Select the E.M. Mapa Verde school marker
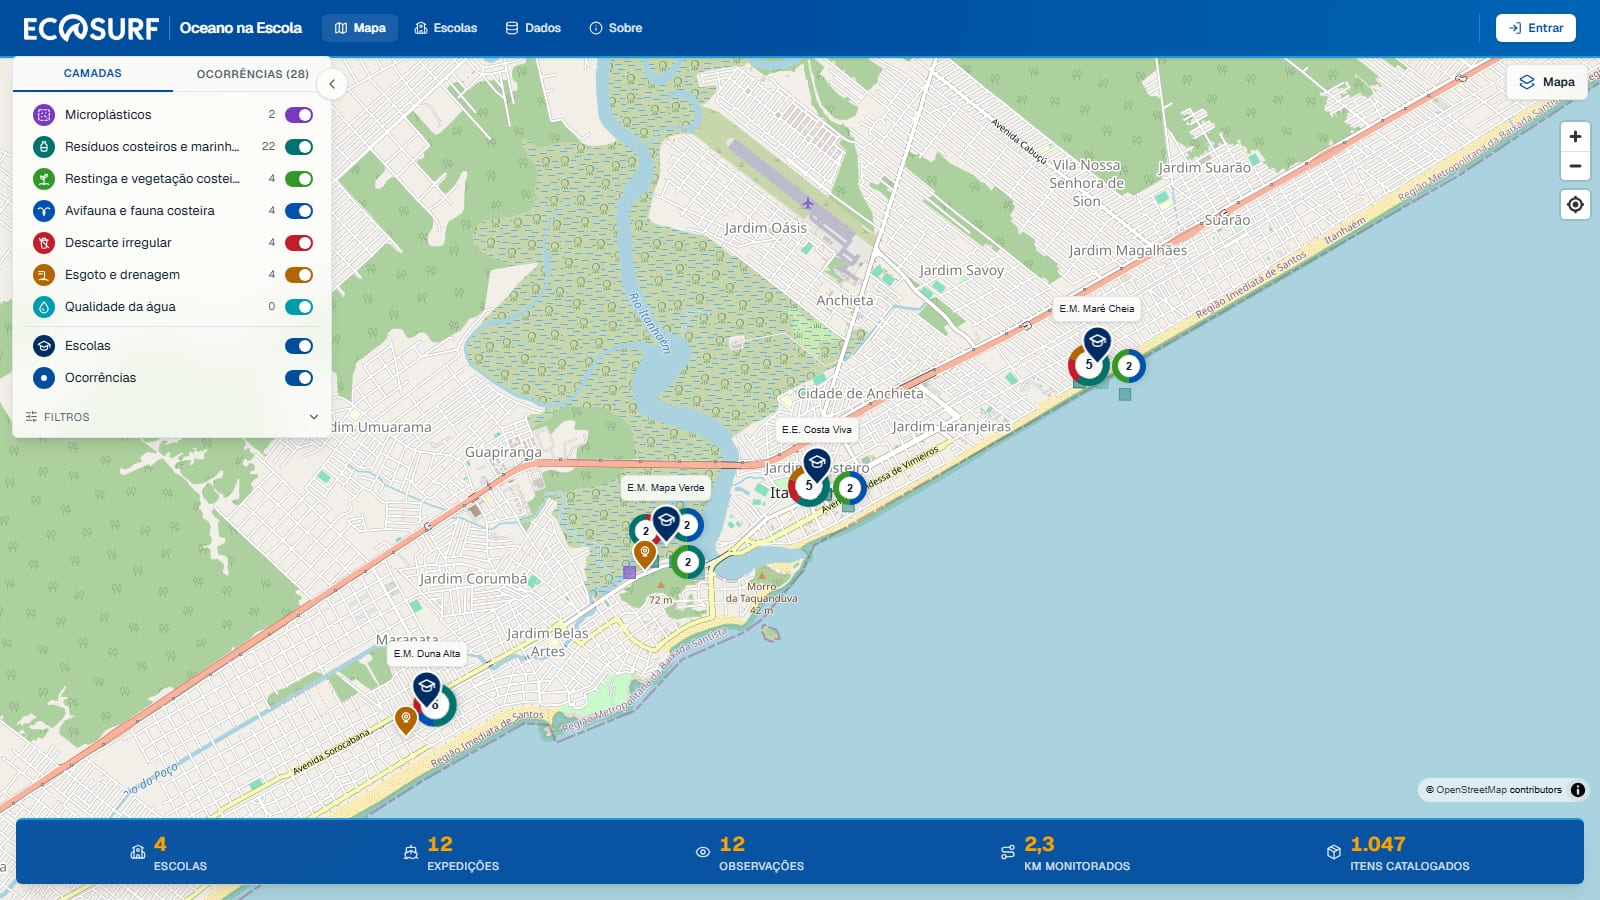The width and height of the screenshot is (1600, 900). [666, 523]
